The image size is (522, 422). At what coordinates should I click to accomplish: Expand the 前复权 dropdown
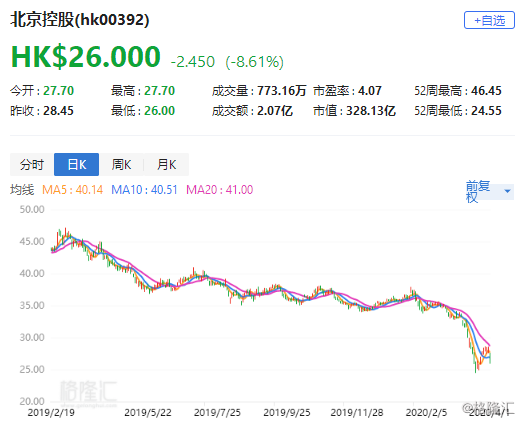pos(489,191)
